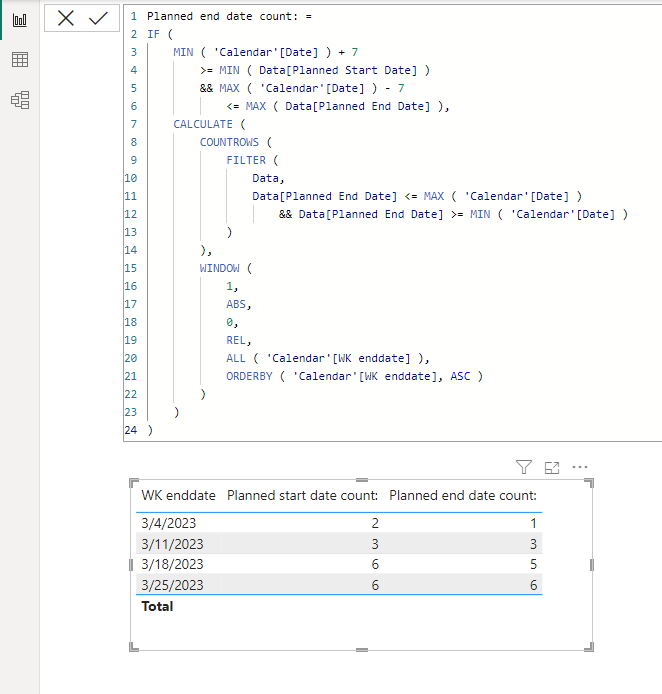Click Data[Planned Start Date] on line 4

(x=338, y=70)
